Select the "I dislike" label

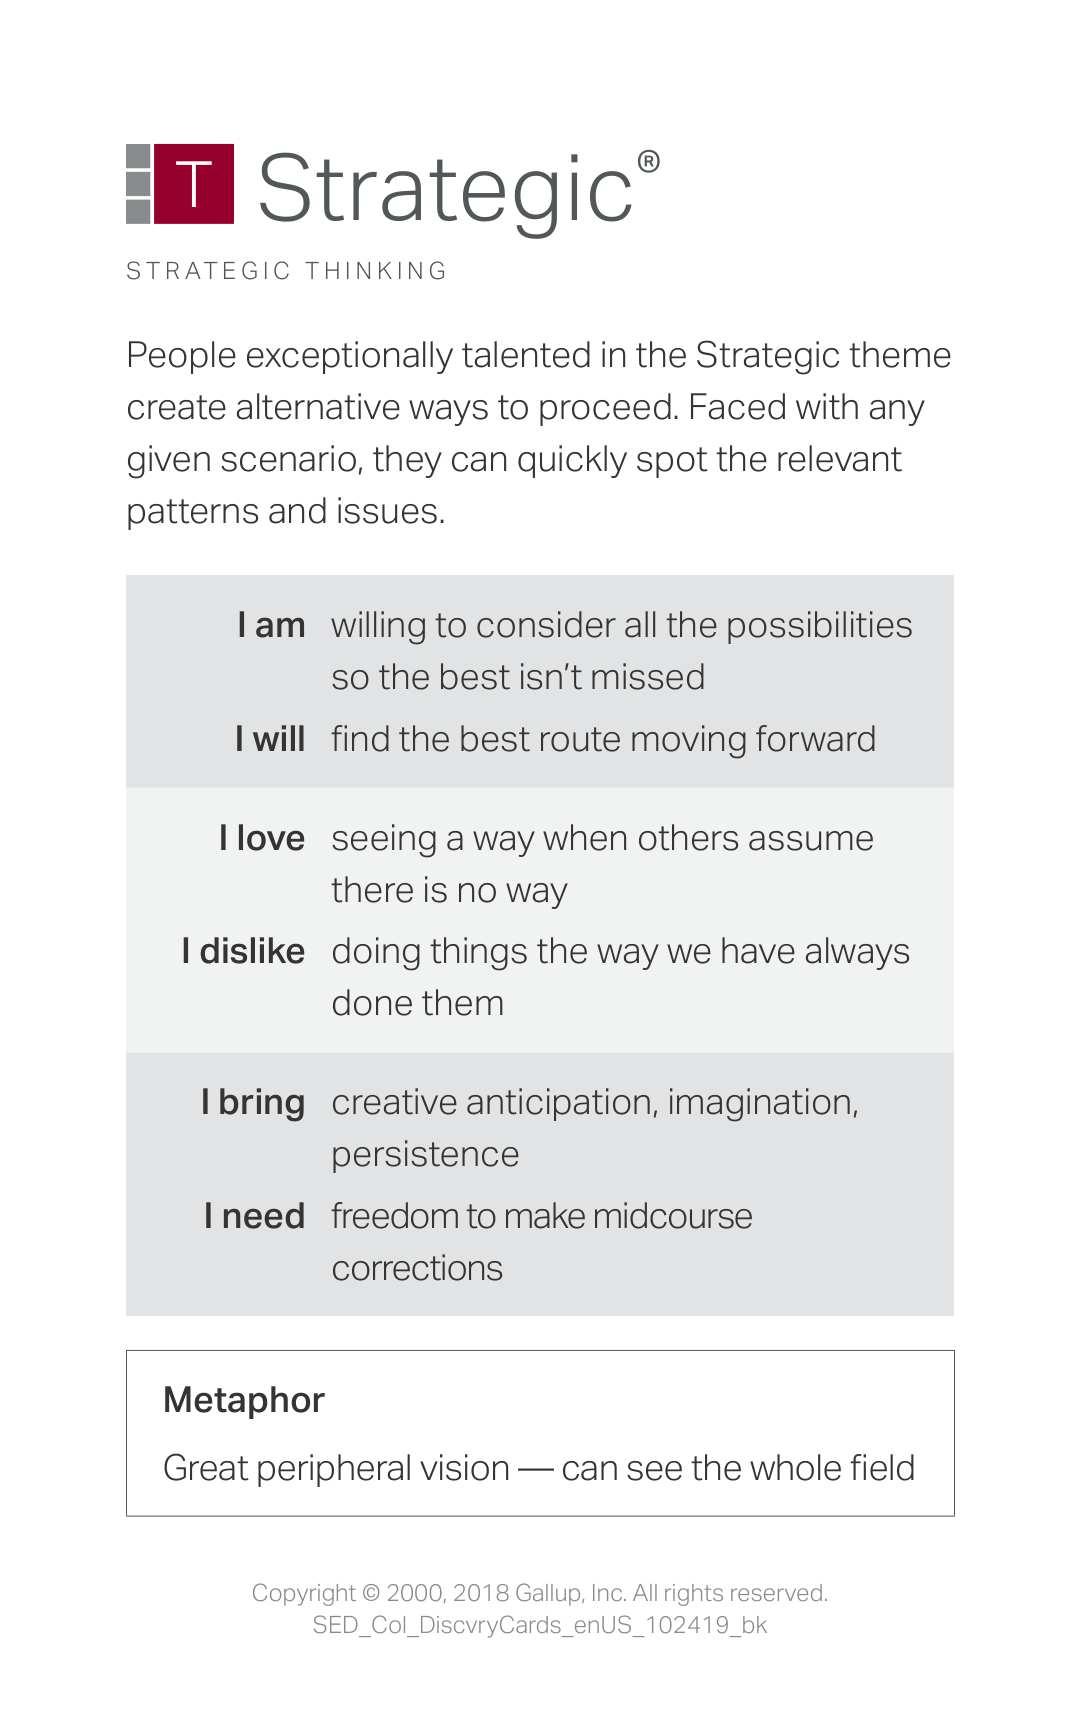coord(243,951)
